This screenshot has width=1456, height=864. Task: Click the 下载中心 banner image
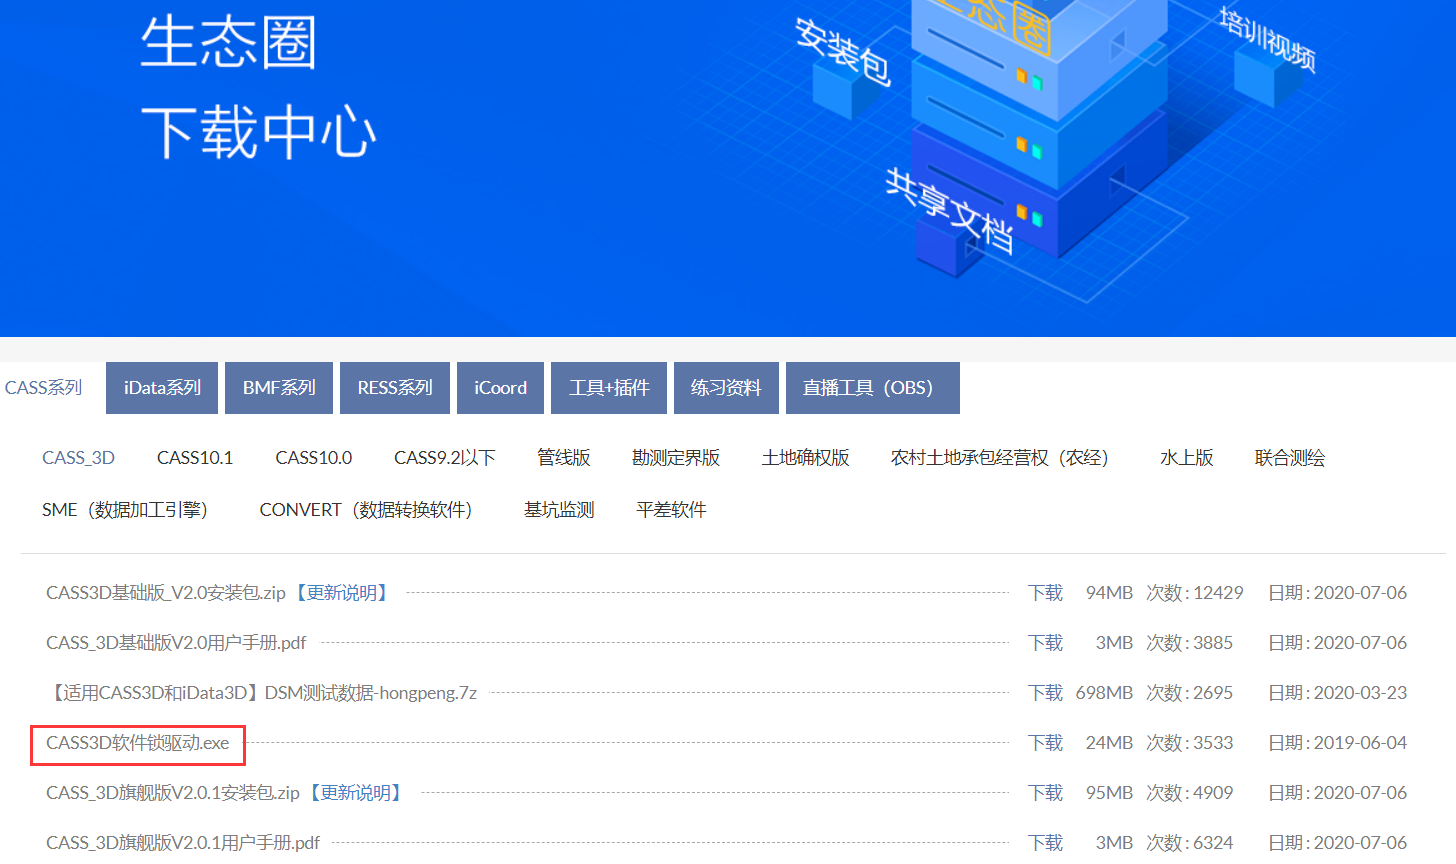728,168
